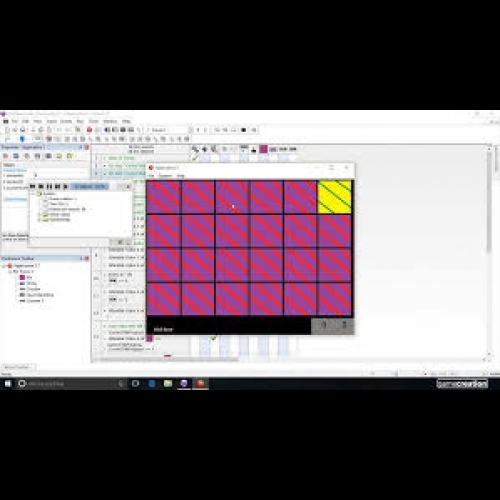Stop the application from the debugger bar
This screenshot has height=500, width=500.
(41, 187)
